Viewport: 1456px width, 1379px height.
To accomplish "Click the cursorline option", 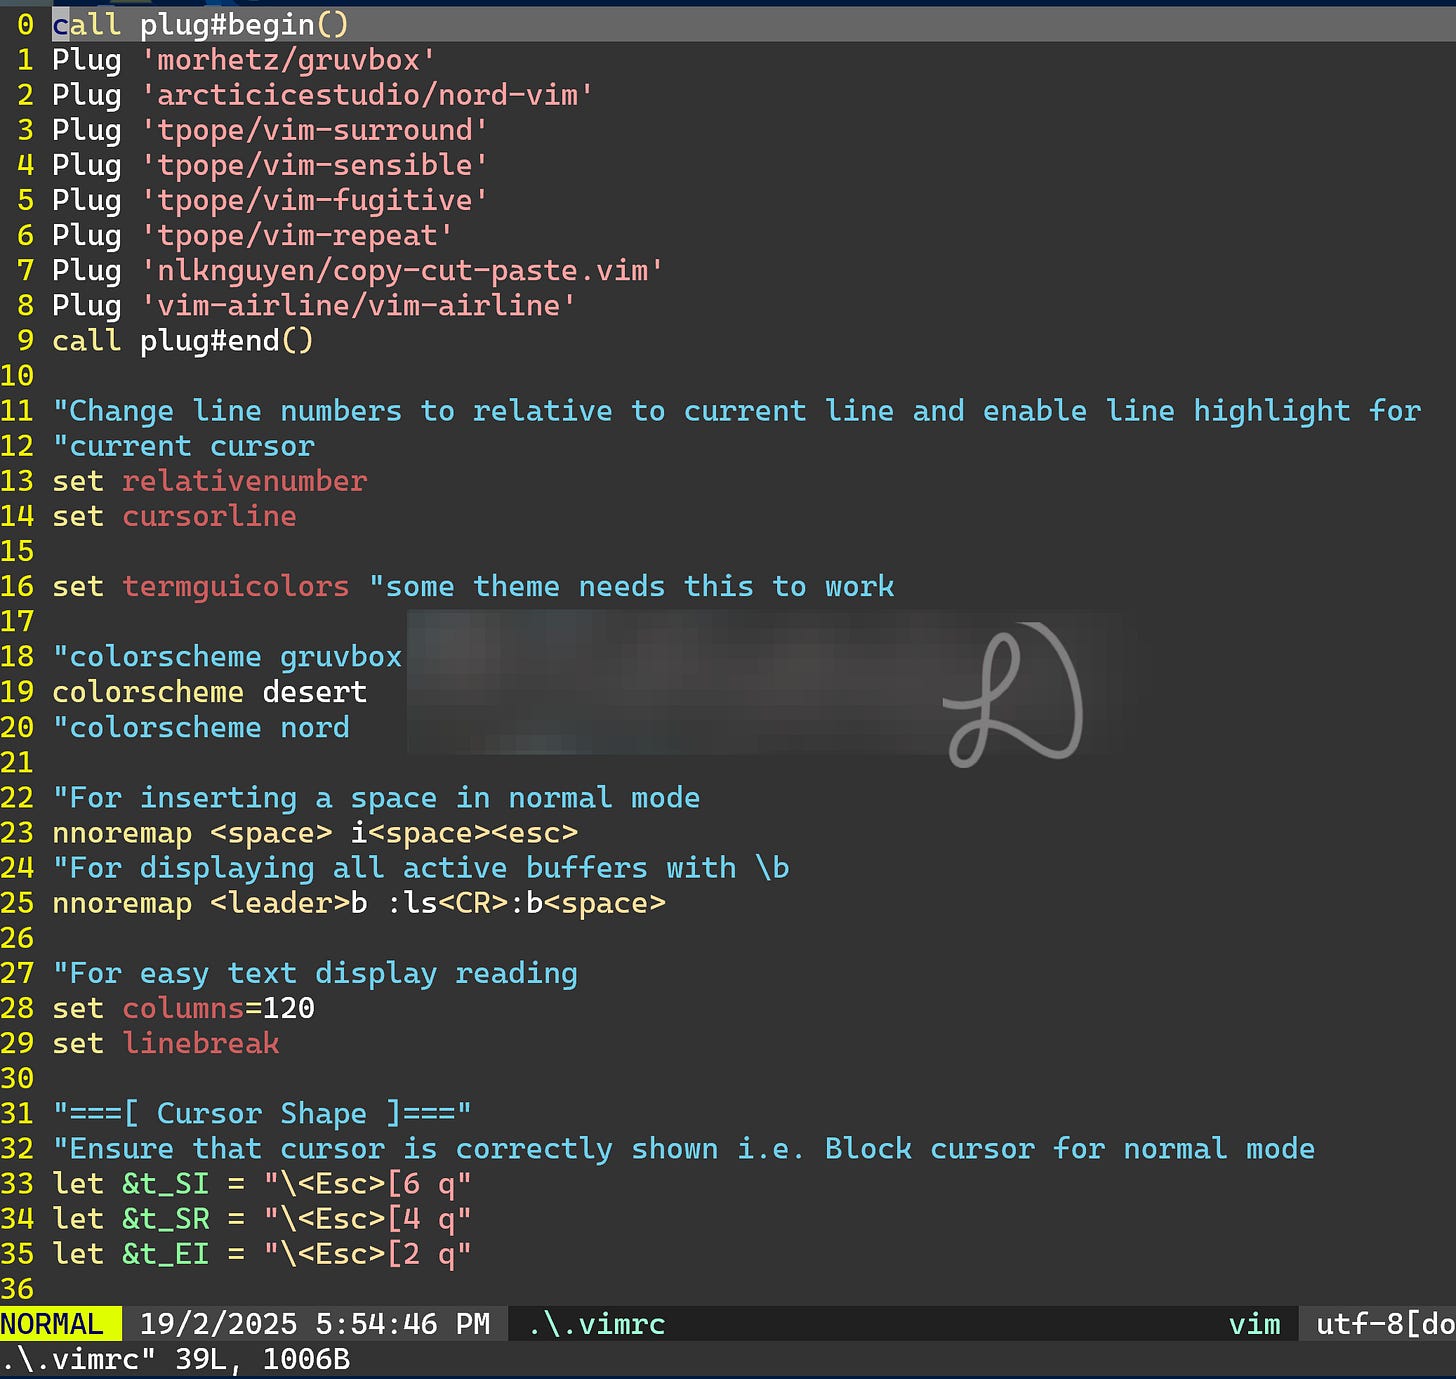I will click(210, 516).
